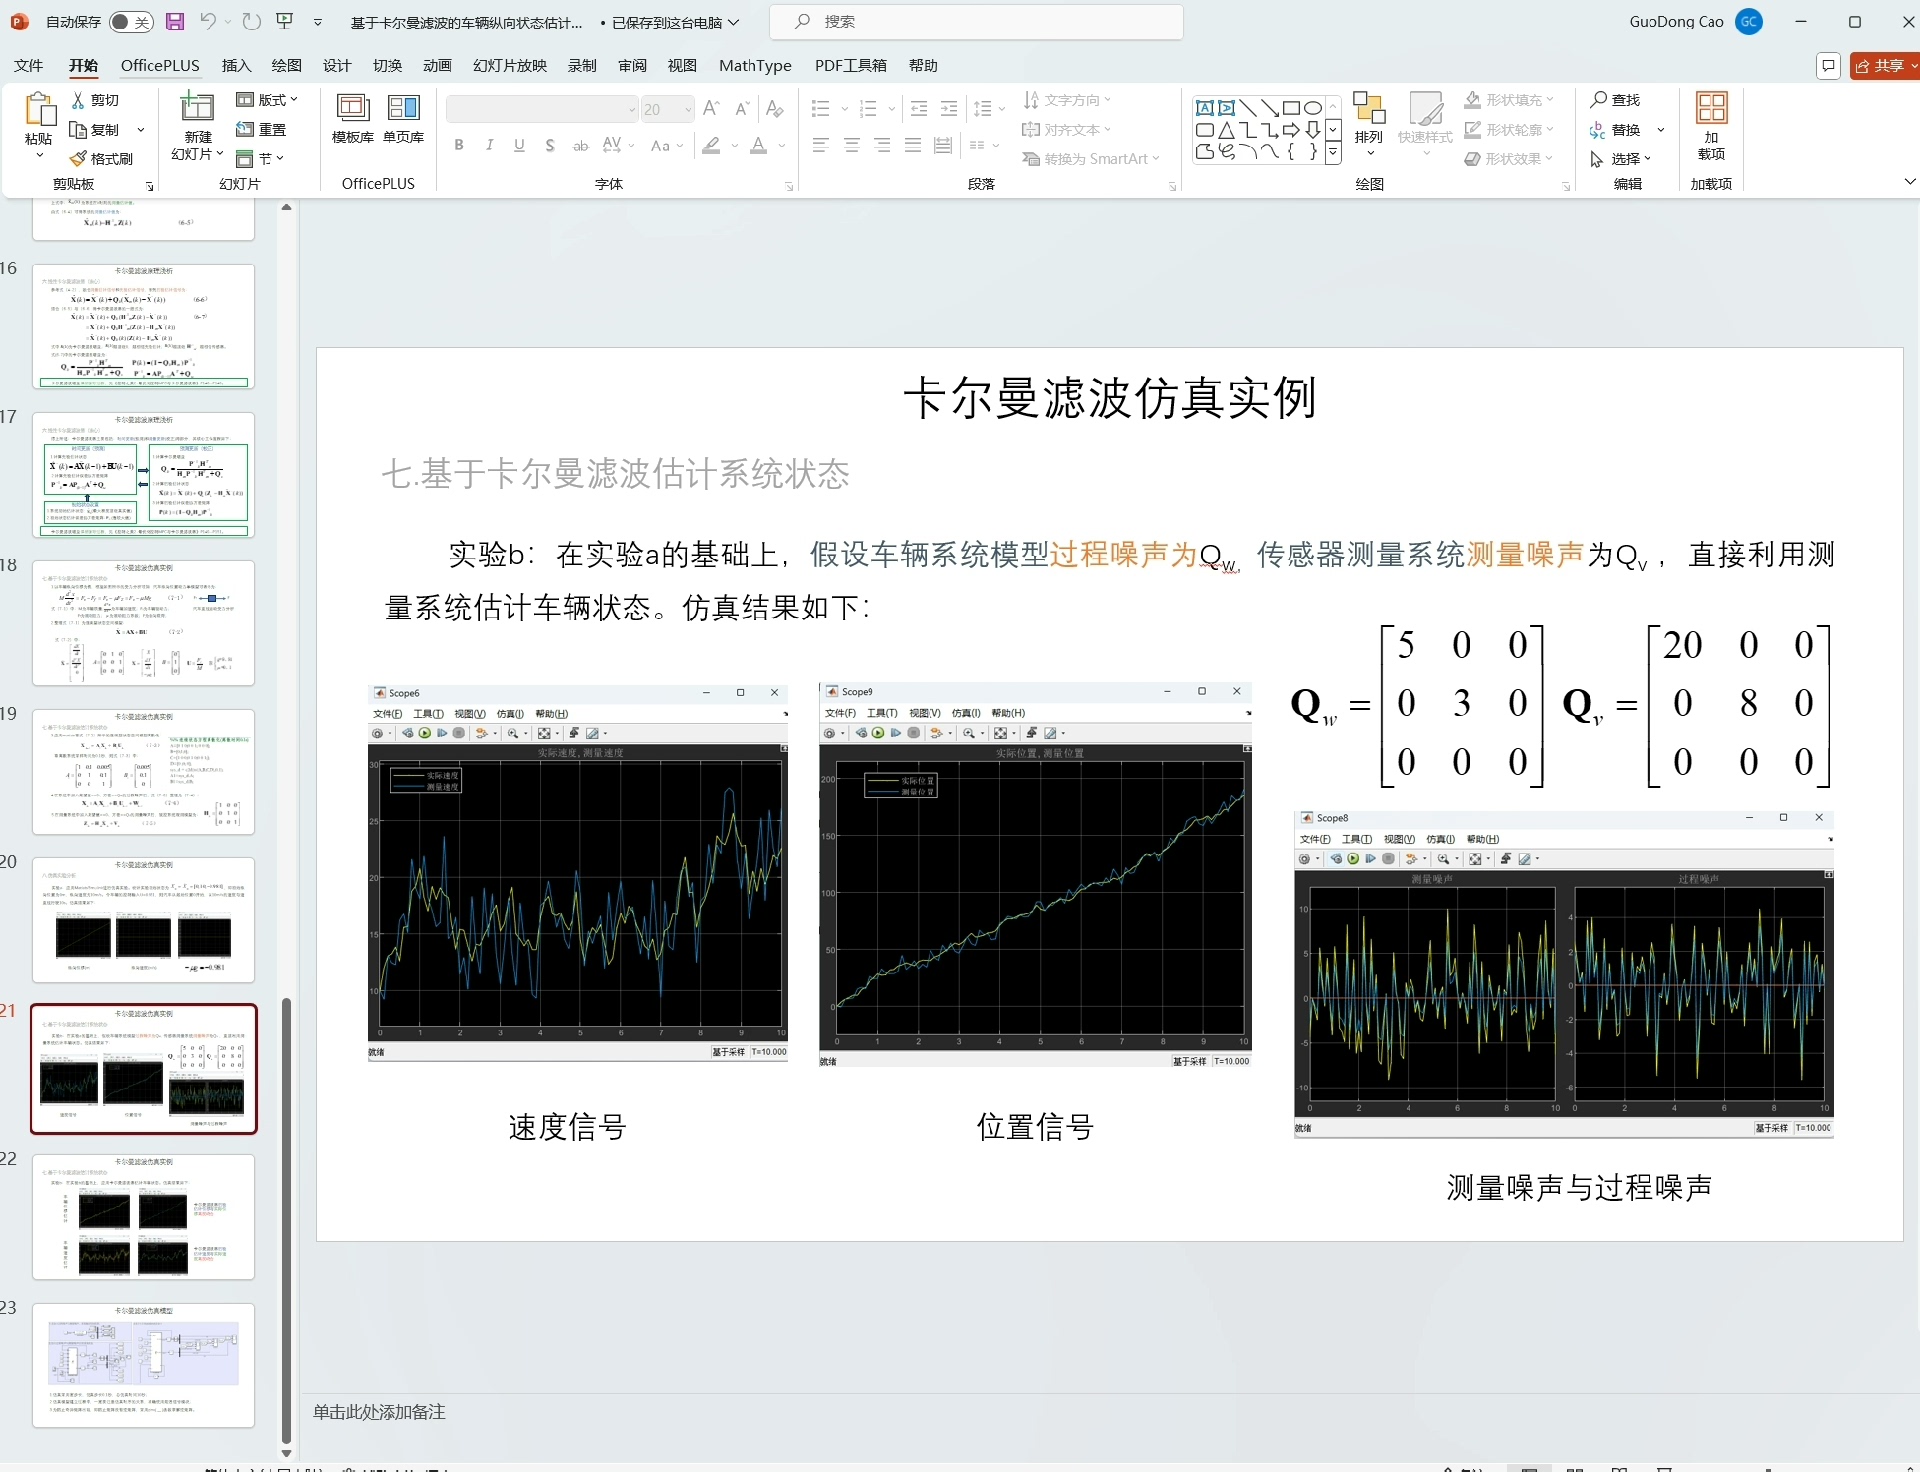This screenshot has height=1472, width=1920.
Task: Toggle align text left button
Action: tap(820, 146)
